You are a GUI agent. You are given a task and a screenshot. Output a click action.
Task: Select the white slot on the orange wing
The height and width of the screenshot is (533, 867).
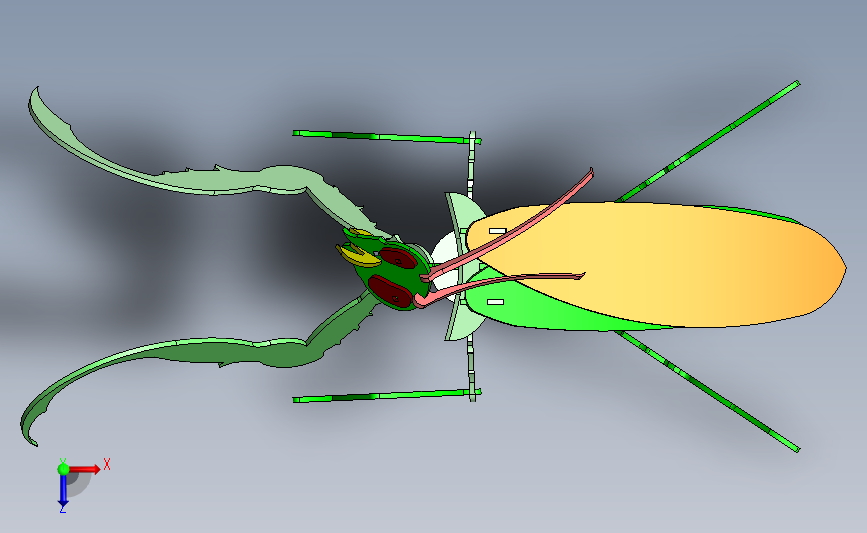click(498, 231)
